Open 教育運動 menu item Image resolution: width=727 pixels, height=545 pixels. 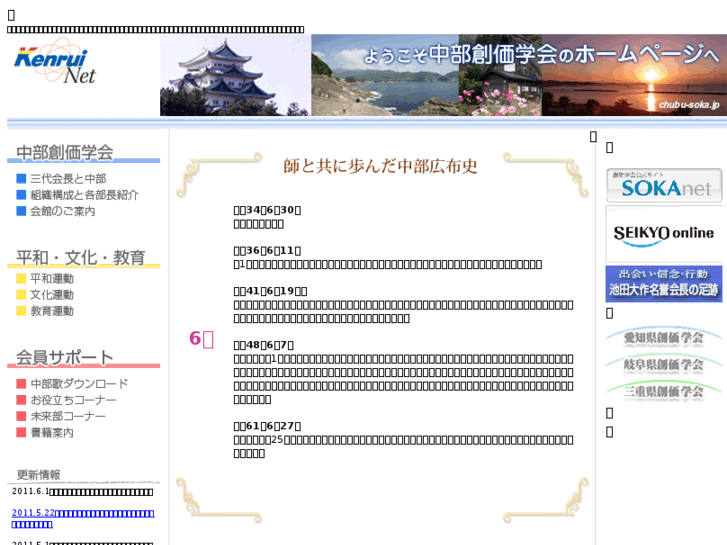(x=52, y=311)
